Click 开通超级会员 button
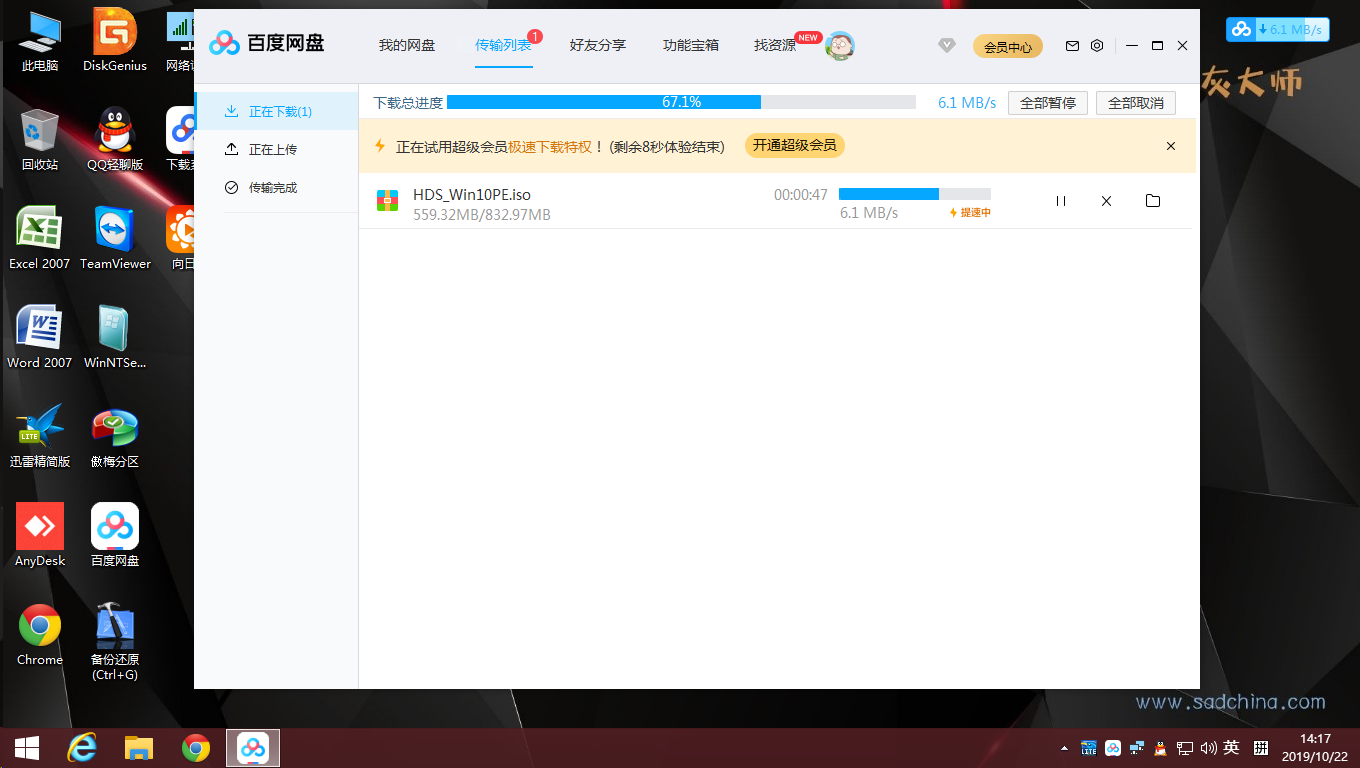1360x768 pixels. (795, 146)
